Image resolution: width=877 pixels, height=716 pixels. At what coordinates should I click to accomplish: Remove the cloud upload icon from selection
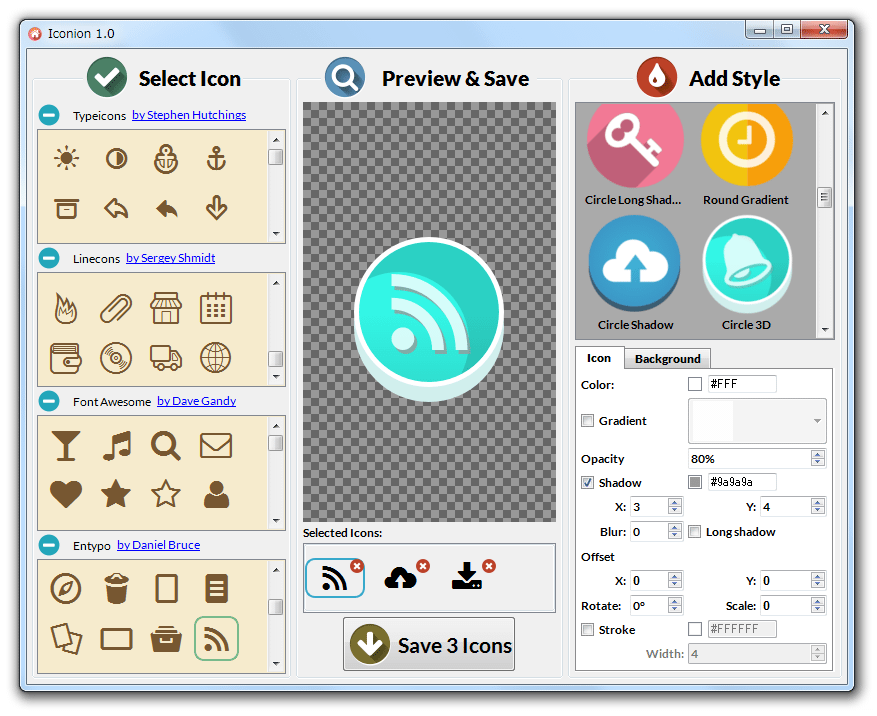click(x=423, y=566)
